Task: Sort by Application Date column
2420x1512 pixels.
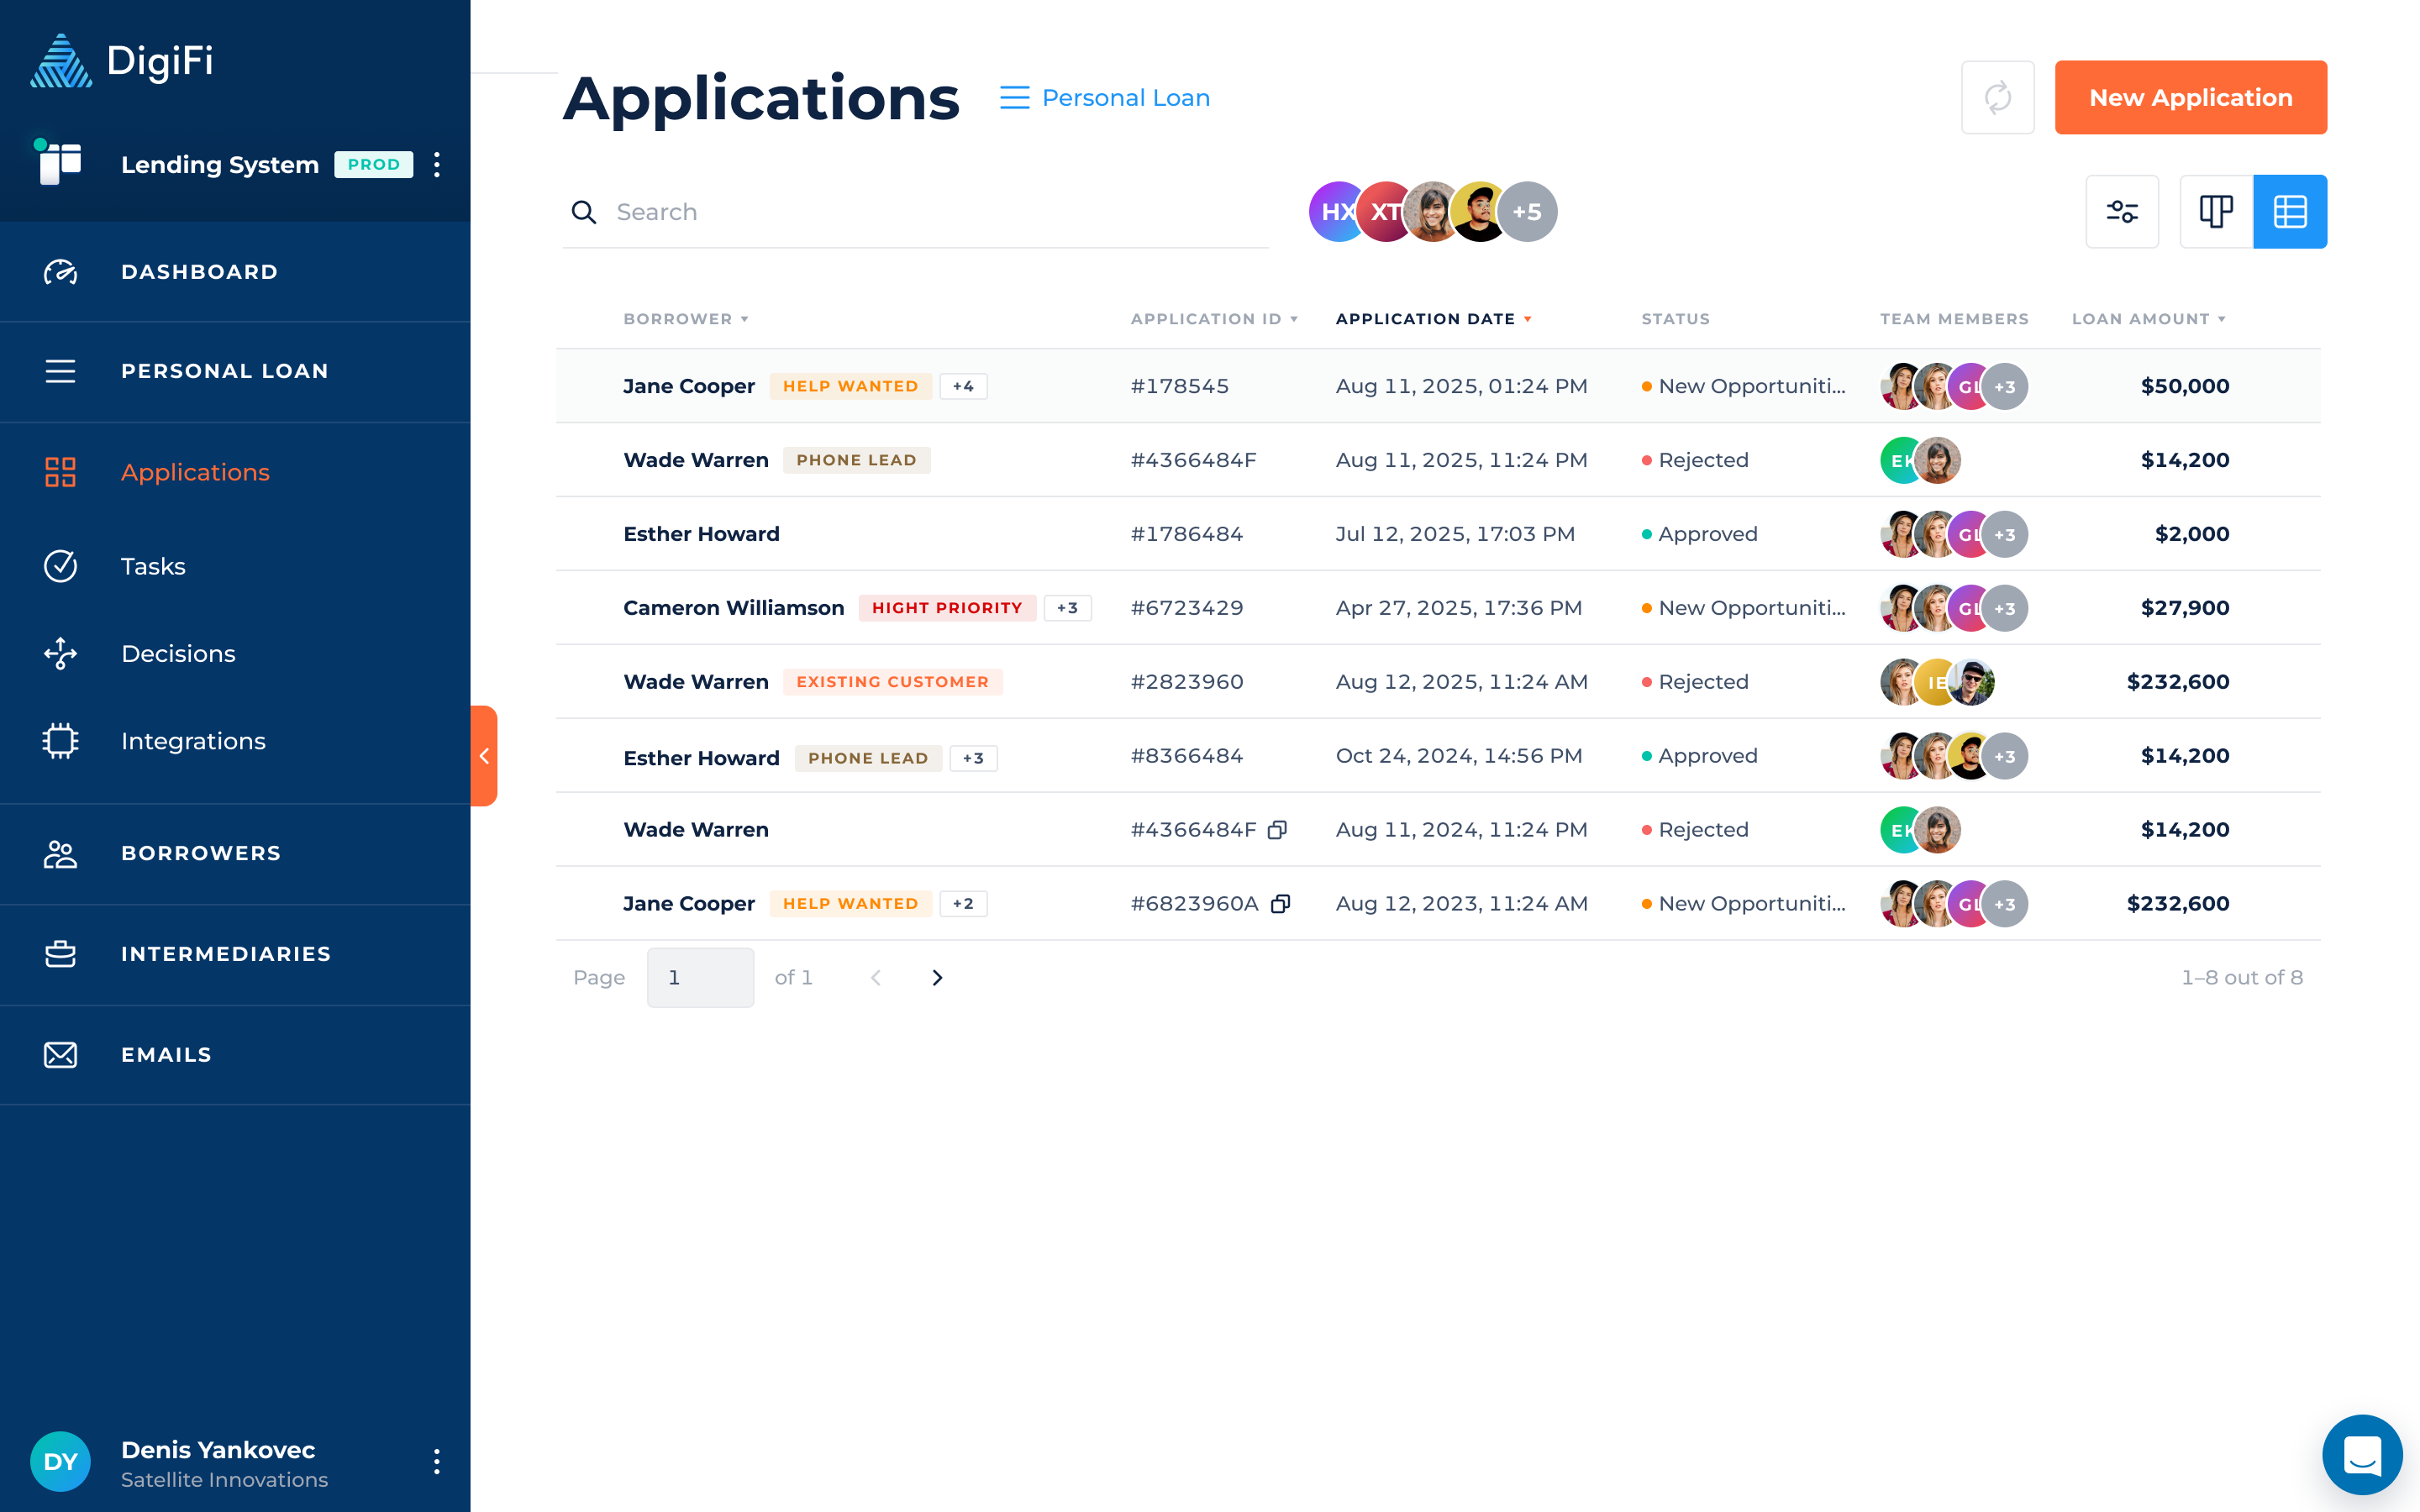Action: (x=1433, y=319)
